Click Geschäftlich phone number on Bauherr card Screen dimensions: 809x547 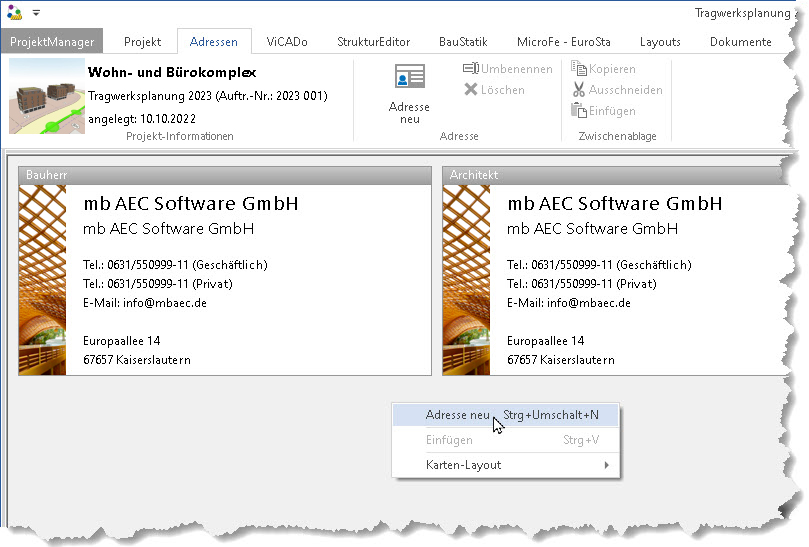[x=175, y=265]
